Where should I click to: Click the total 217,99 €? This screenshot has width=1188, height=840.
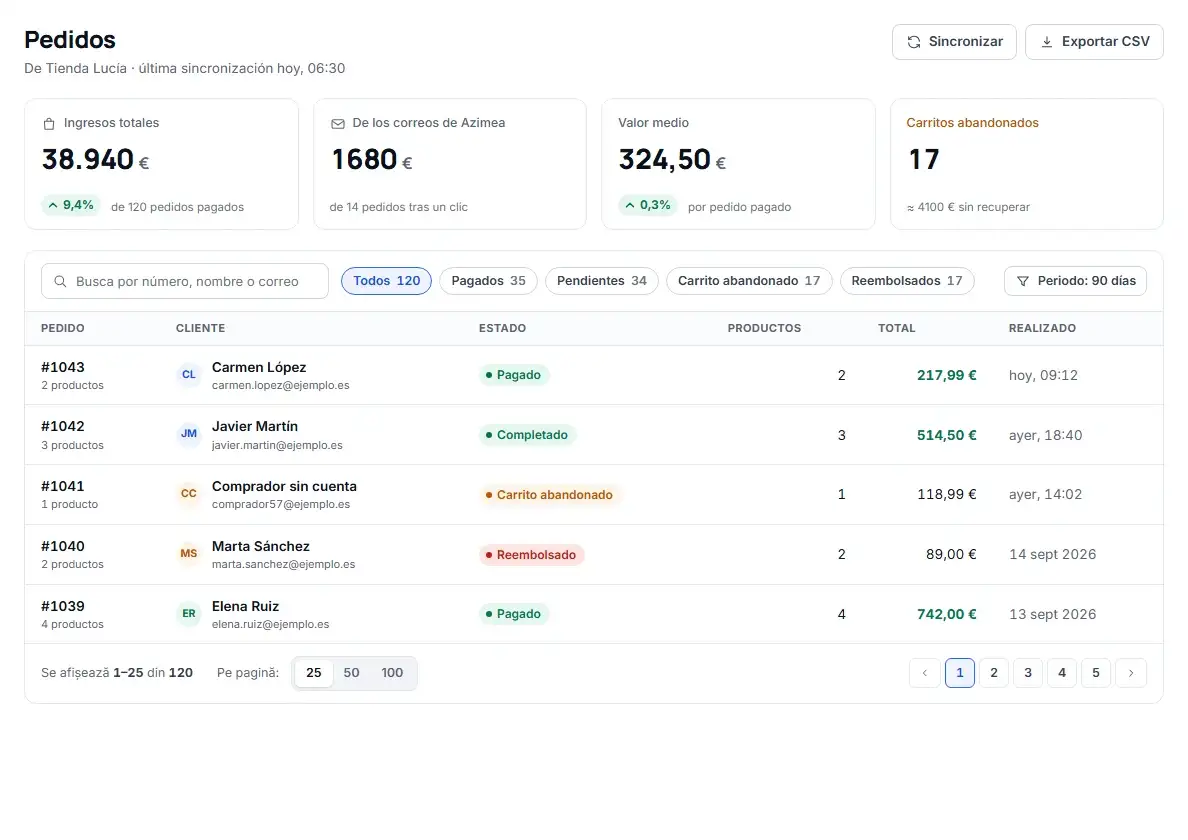pos(946,375)
